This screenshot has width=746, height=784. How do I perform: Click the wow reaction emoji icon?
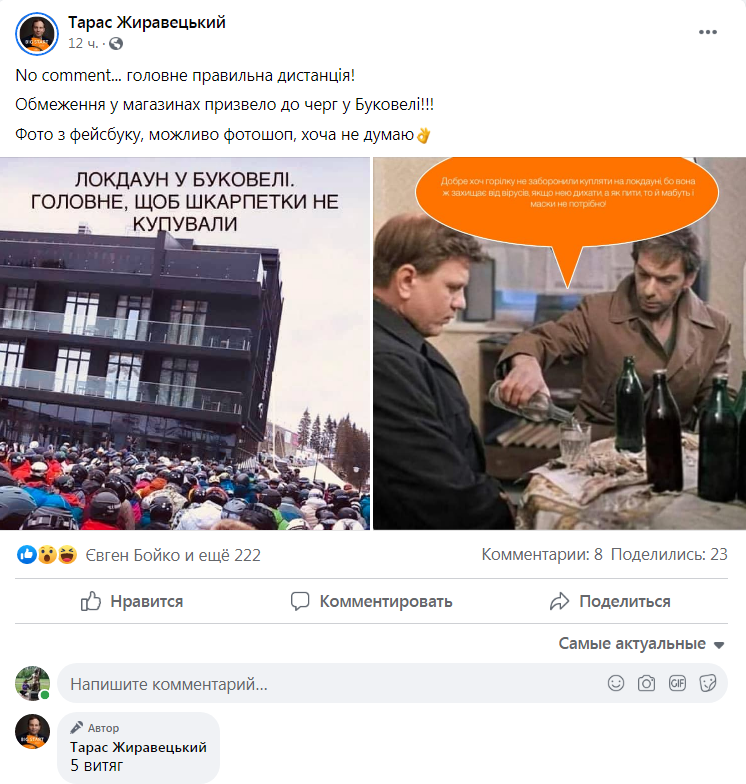coord(47,554)
